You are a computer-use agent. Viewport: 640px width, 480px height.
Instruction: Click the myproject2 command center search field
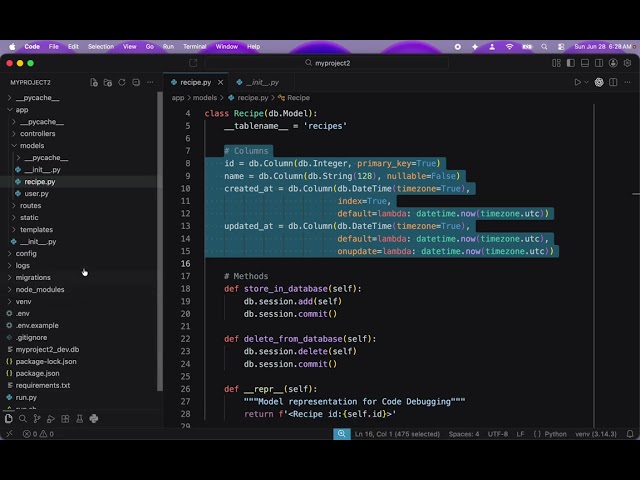coord(327,63)
